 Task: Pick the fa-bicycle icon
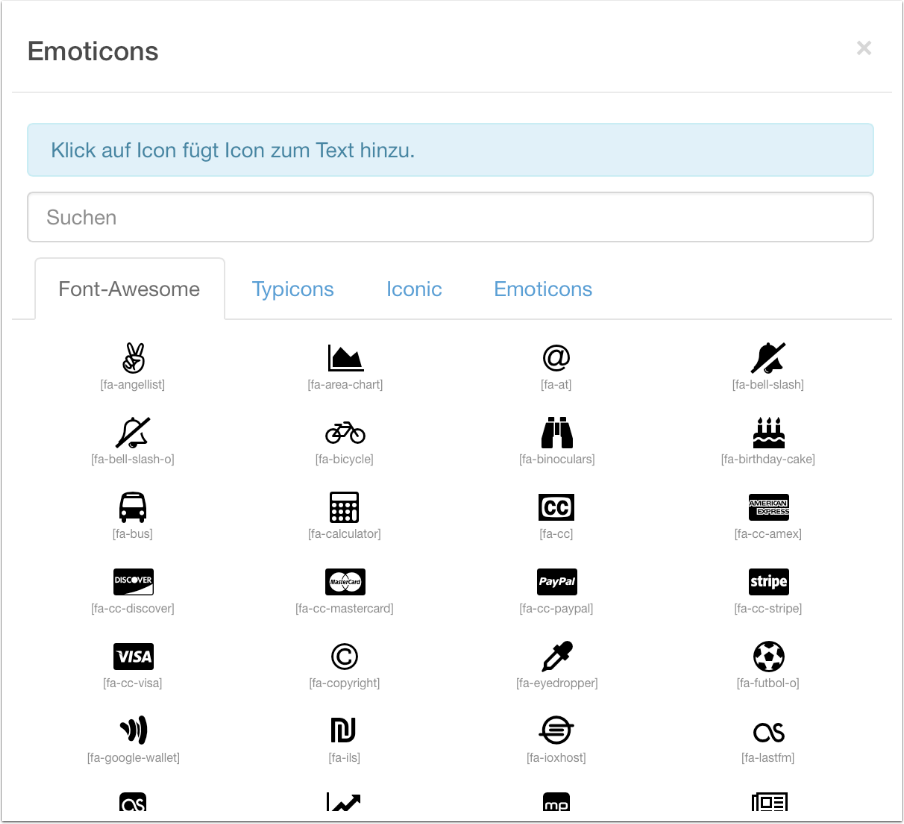(345, 433)
